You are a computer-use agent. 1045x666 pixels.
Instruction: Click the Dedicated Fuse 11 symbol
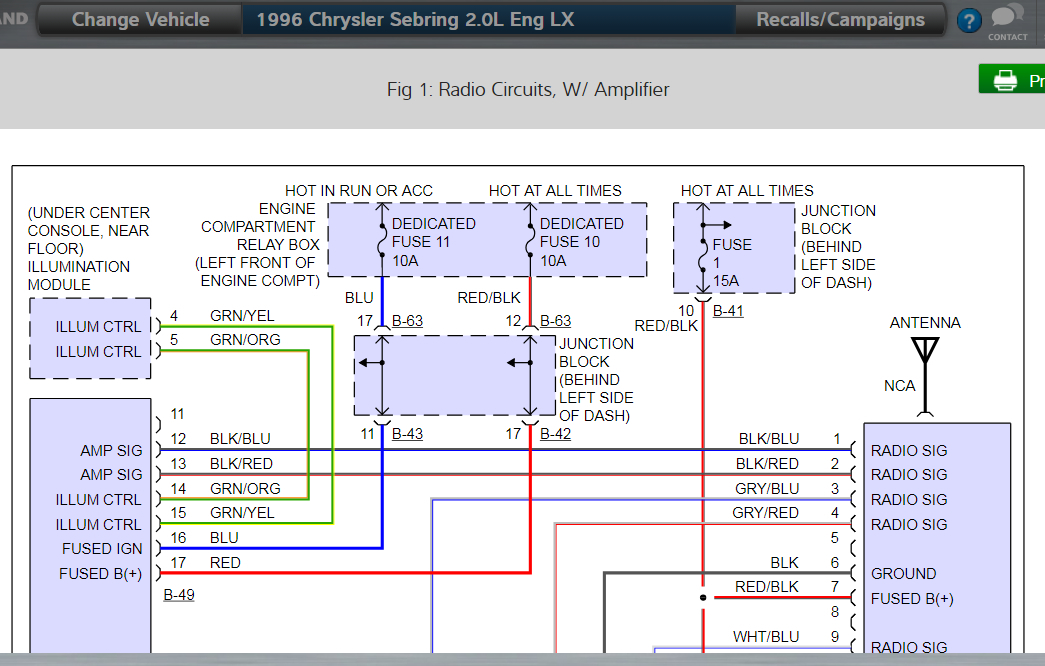click(382, 240)
